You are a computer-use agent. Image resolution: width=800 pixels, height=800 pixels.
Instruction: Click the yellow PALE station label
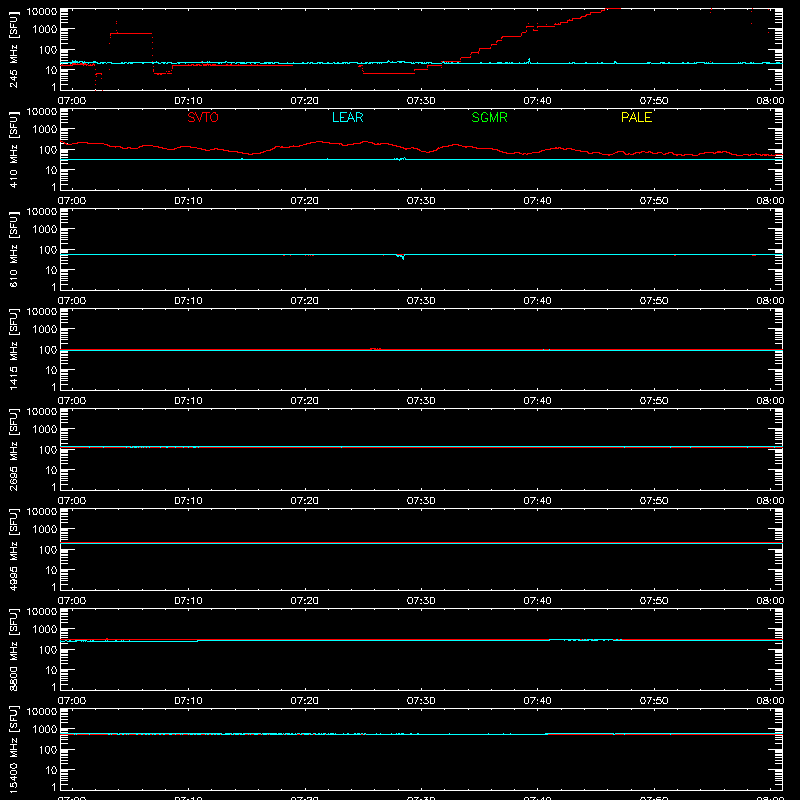point(636,117)
